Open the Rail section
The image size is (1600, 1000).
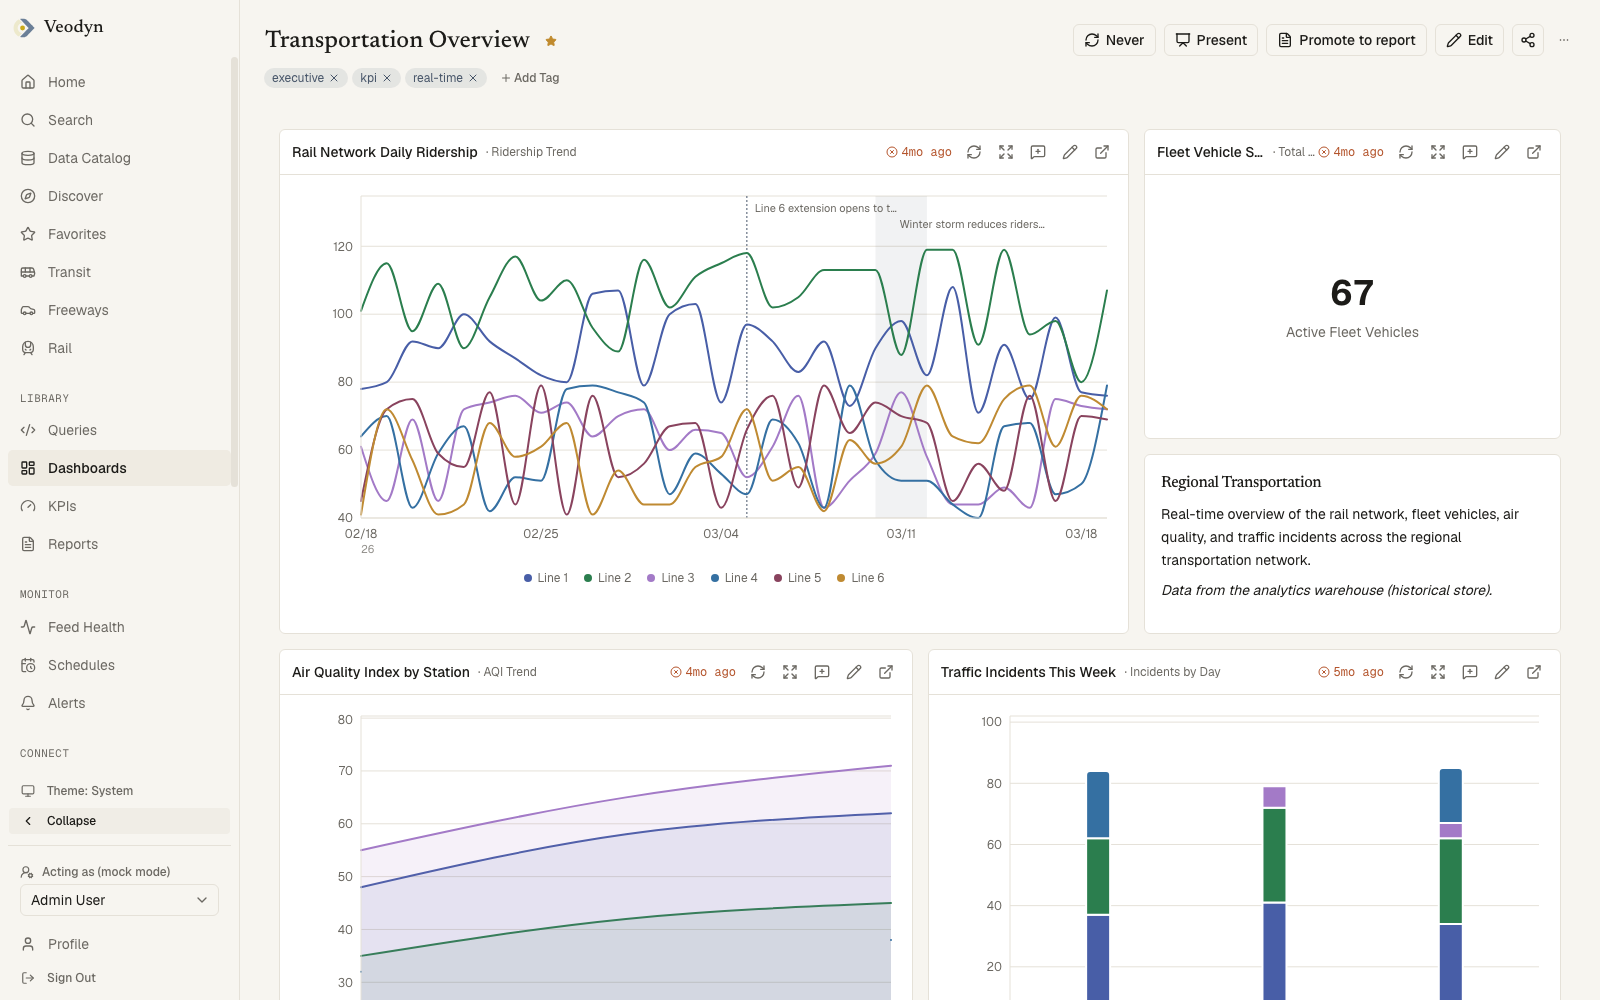pyautogui.click(x=119, y=348)
